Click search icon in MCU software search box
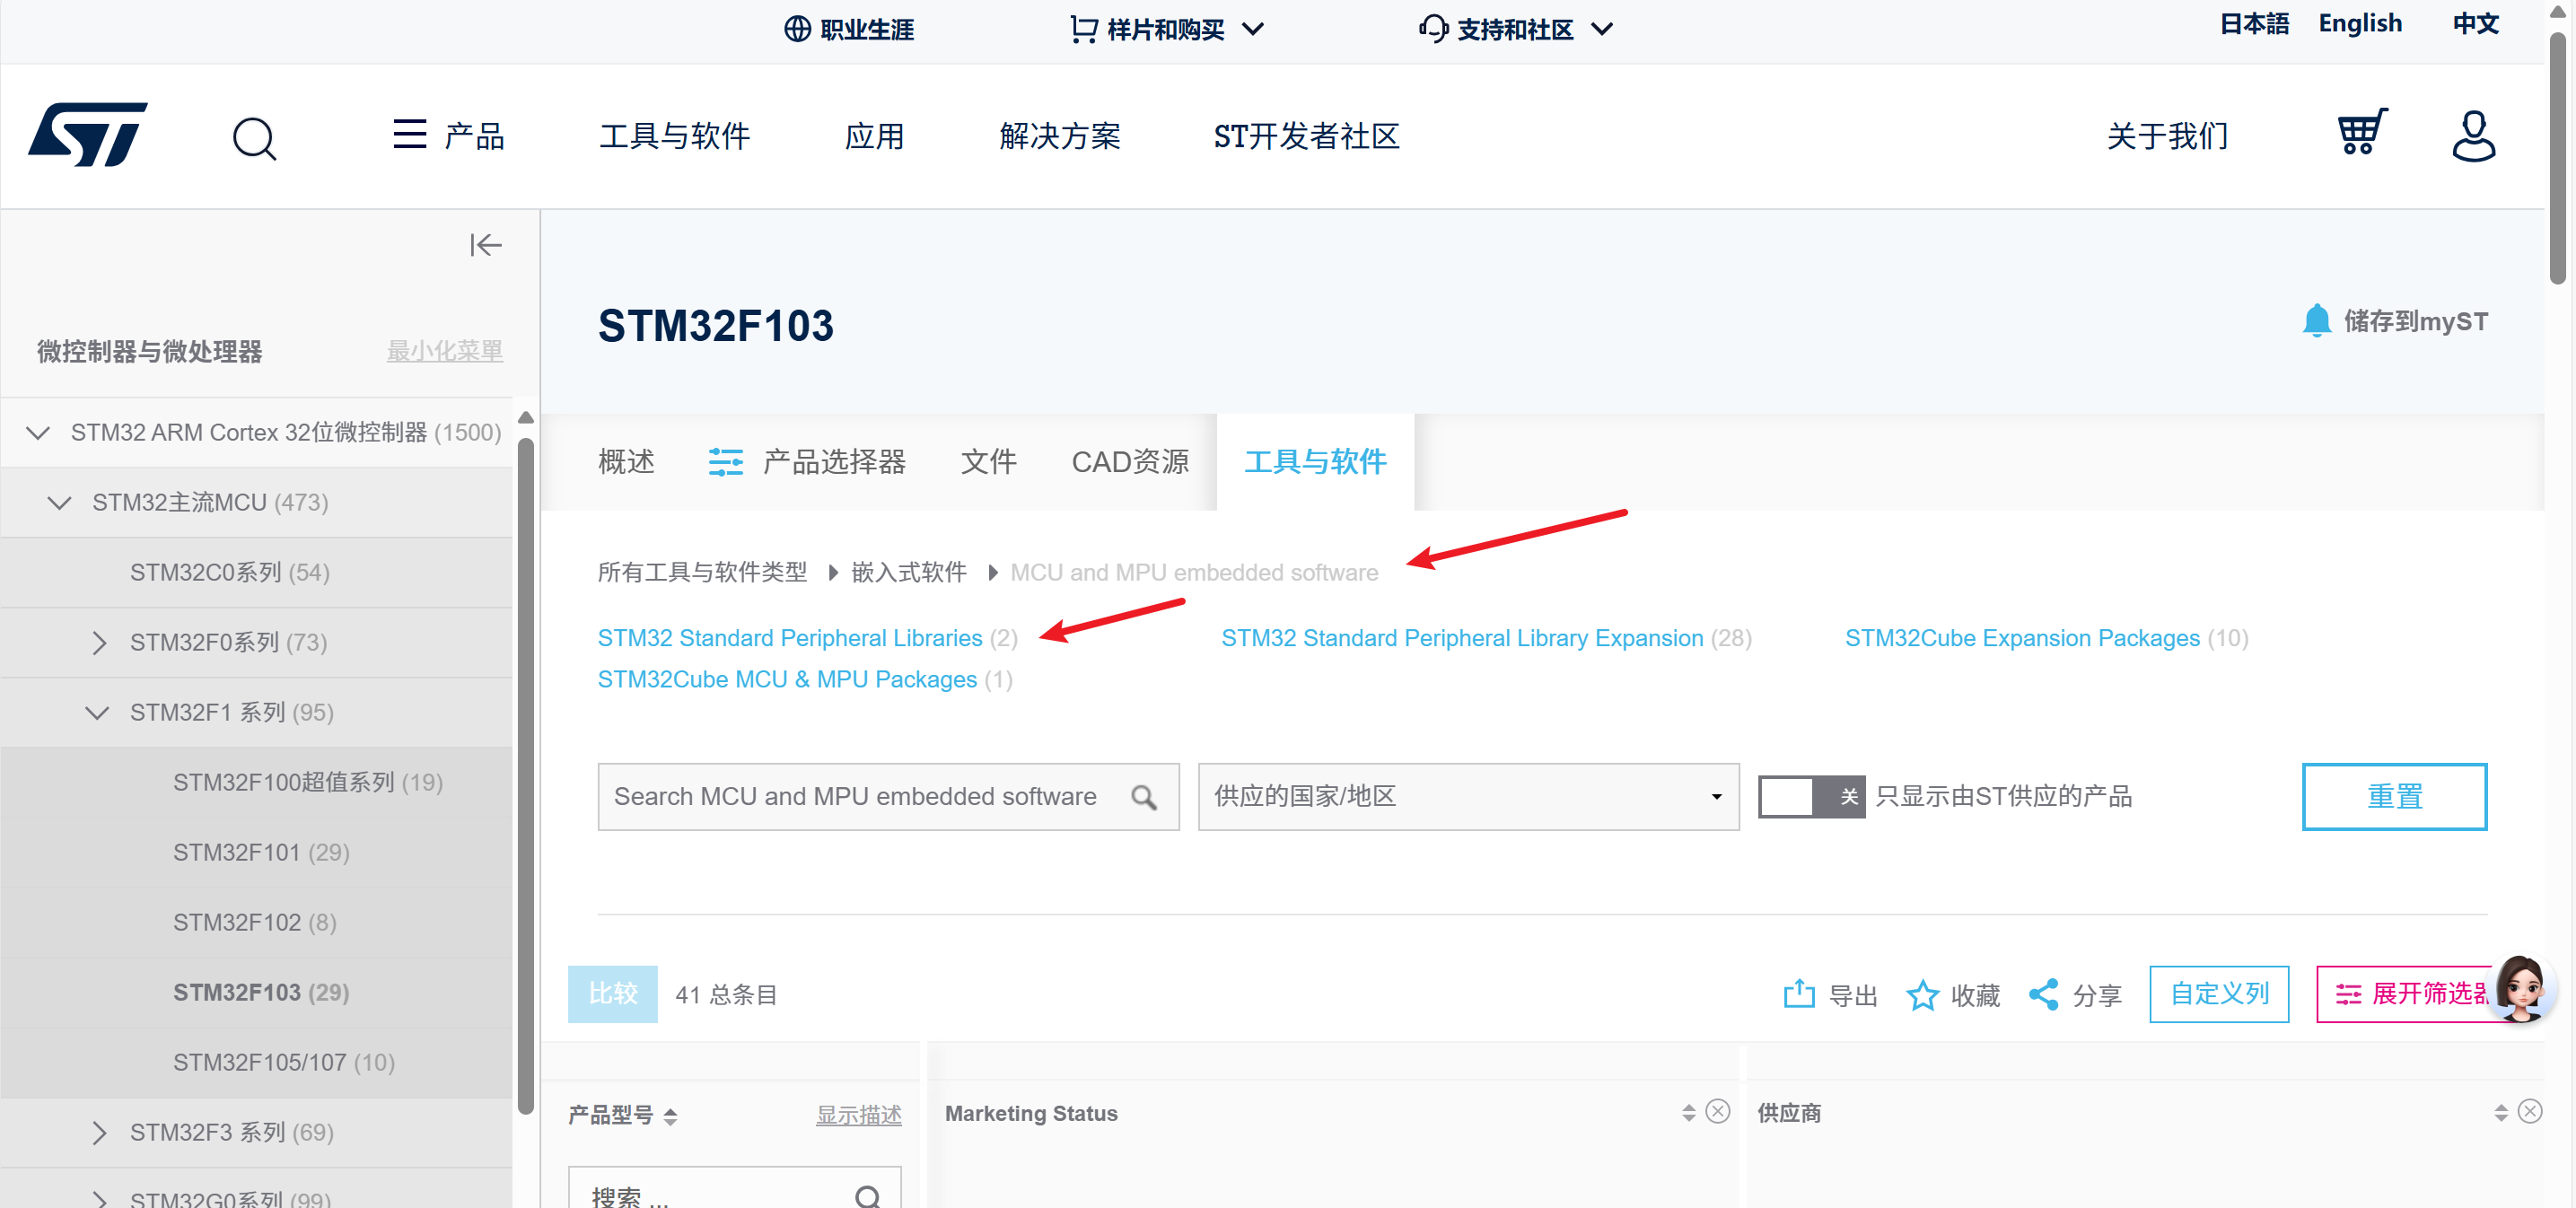Screen dimensions: 2576x1208 tap(1144, 797)
